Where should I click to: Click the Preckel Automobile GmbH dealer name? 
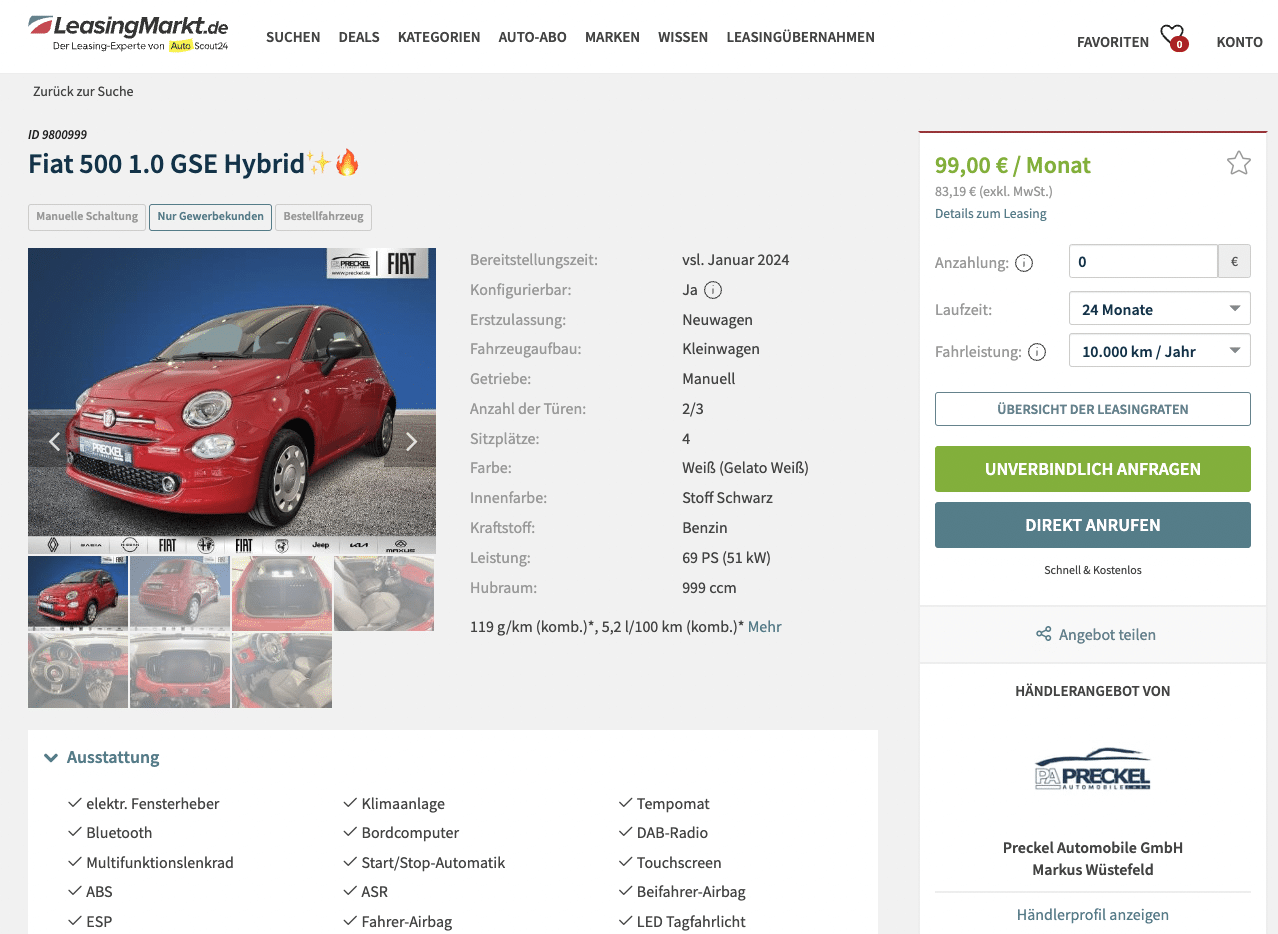click(1093, 847)
